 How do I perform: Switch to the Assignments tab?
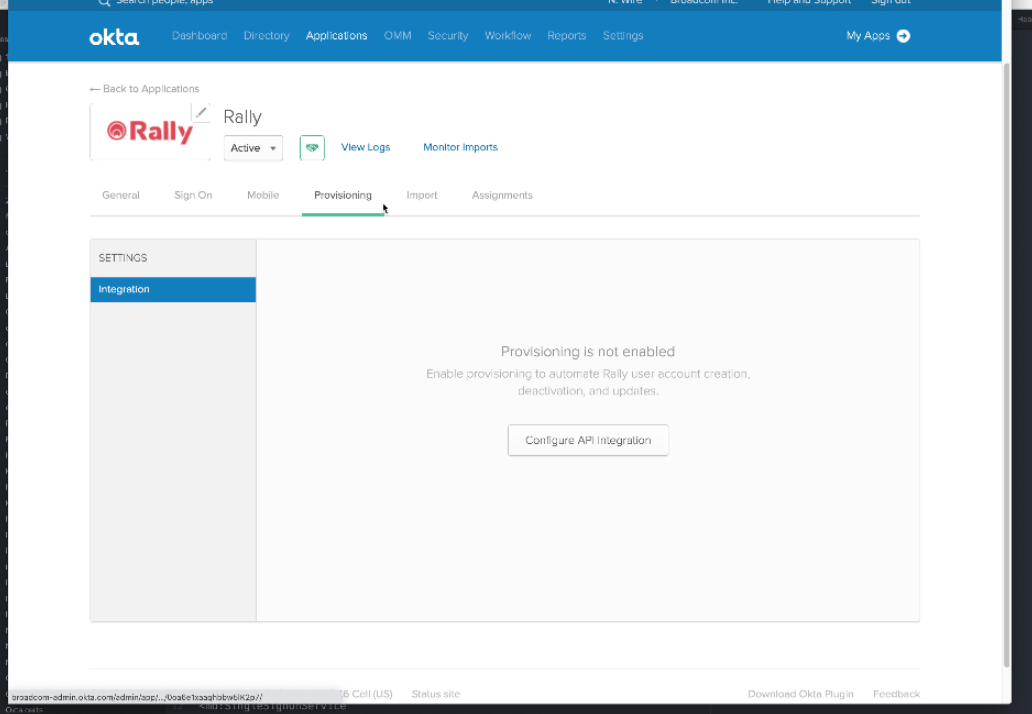pyautogui.click(x=502, y=195)
